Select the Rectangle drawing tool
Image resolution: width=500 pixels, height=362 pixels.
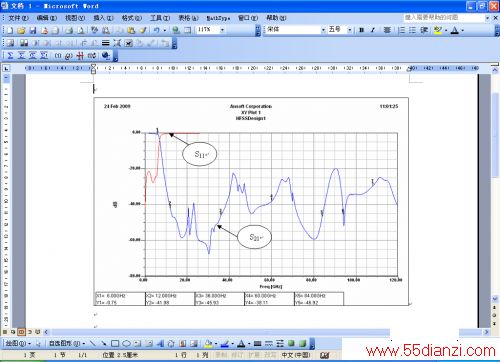point(115,343)
